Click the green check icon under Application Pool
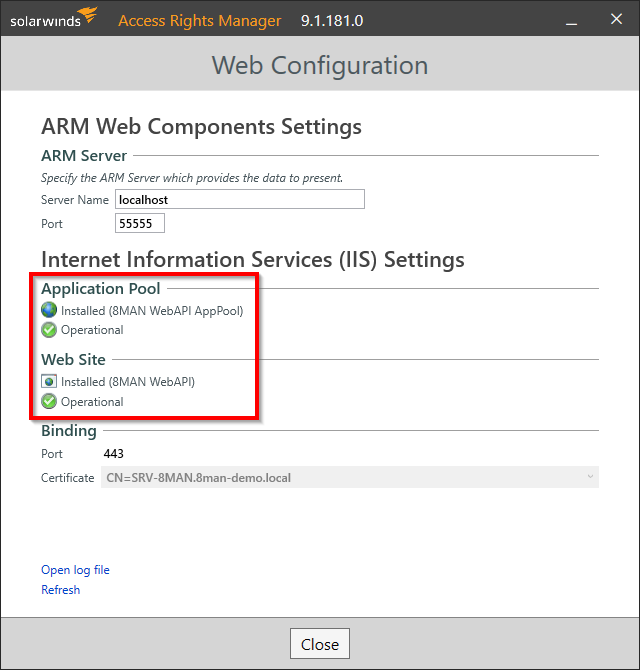This screenshot has height=670, width=640. coord(49,330)
